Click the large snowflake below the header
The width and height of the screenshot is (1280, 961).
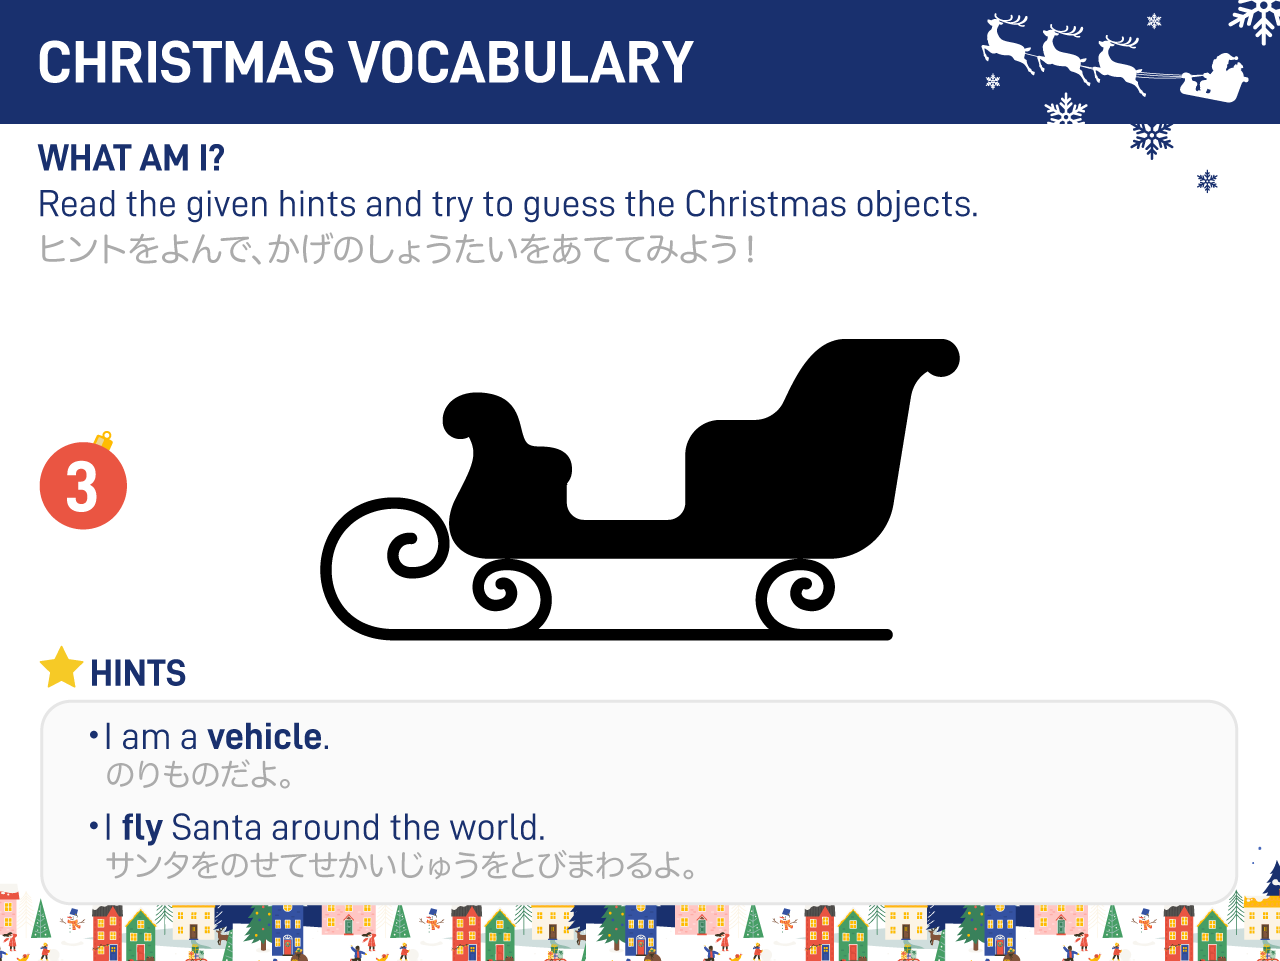pos(1151,138)
